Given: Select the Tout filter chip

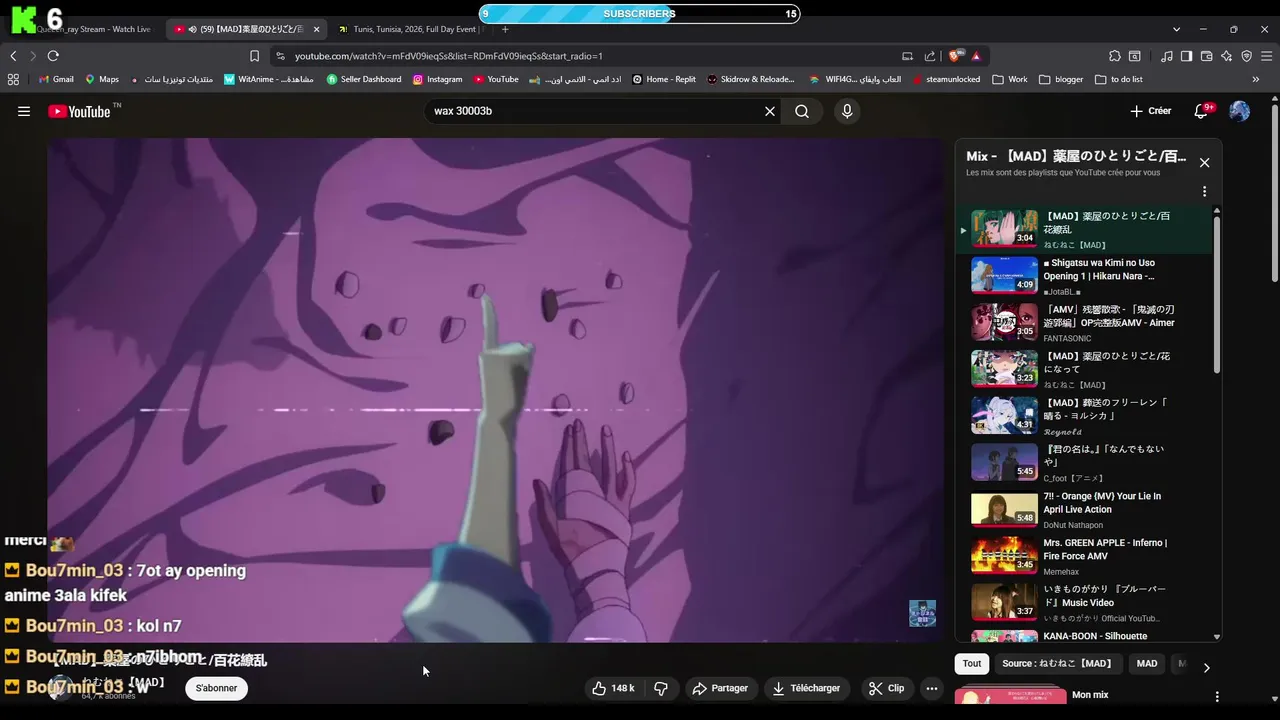Looking at the screenshot, I should pyautogui.click(x=972, y=663).
